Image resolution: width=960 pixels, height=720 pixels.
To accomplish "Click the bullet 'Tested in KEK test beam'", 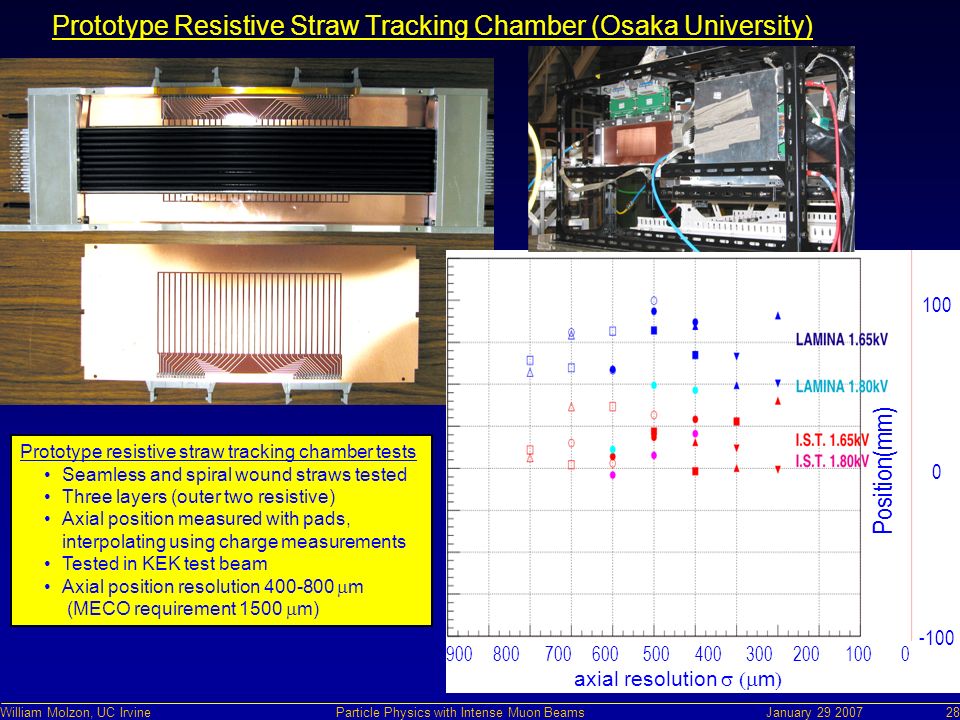I will click(165, 564).
